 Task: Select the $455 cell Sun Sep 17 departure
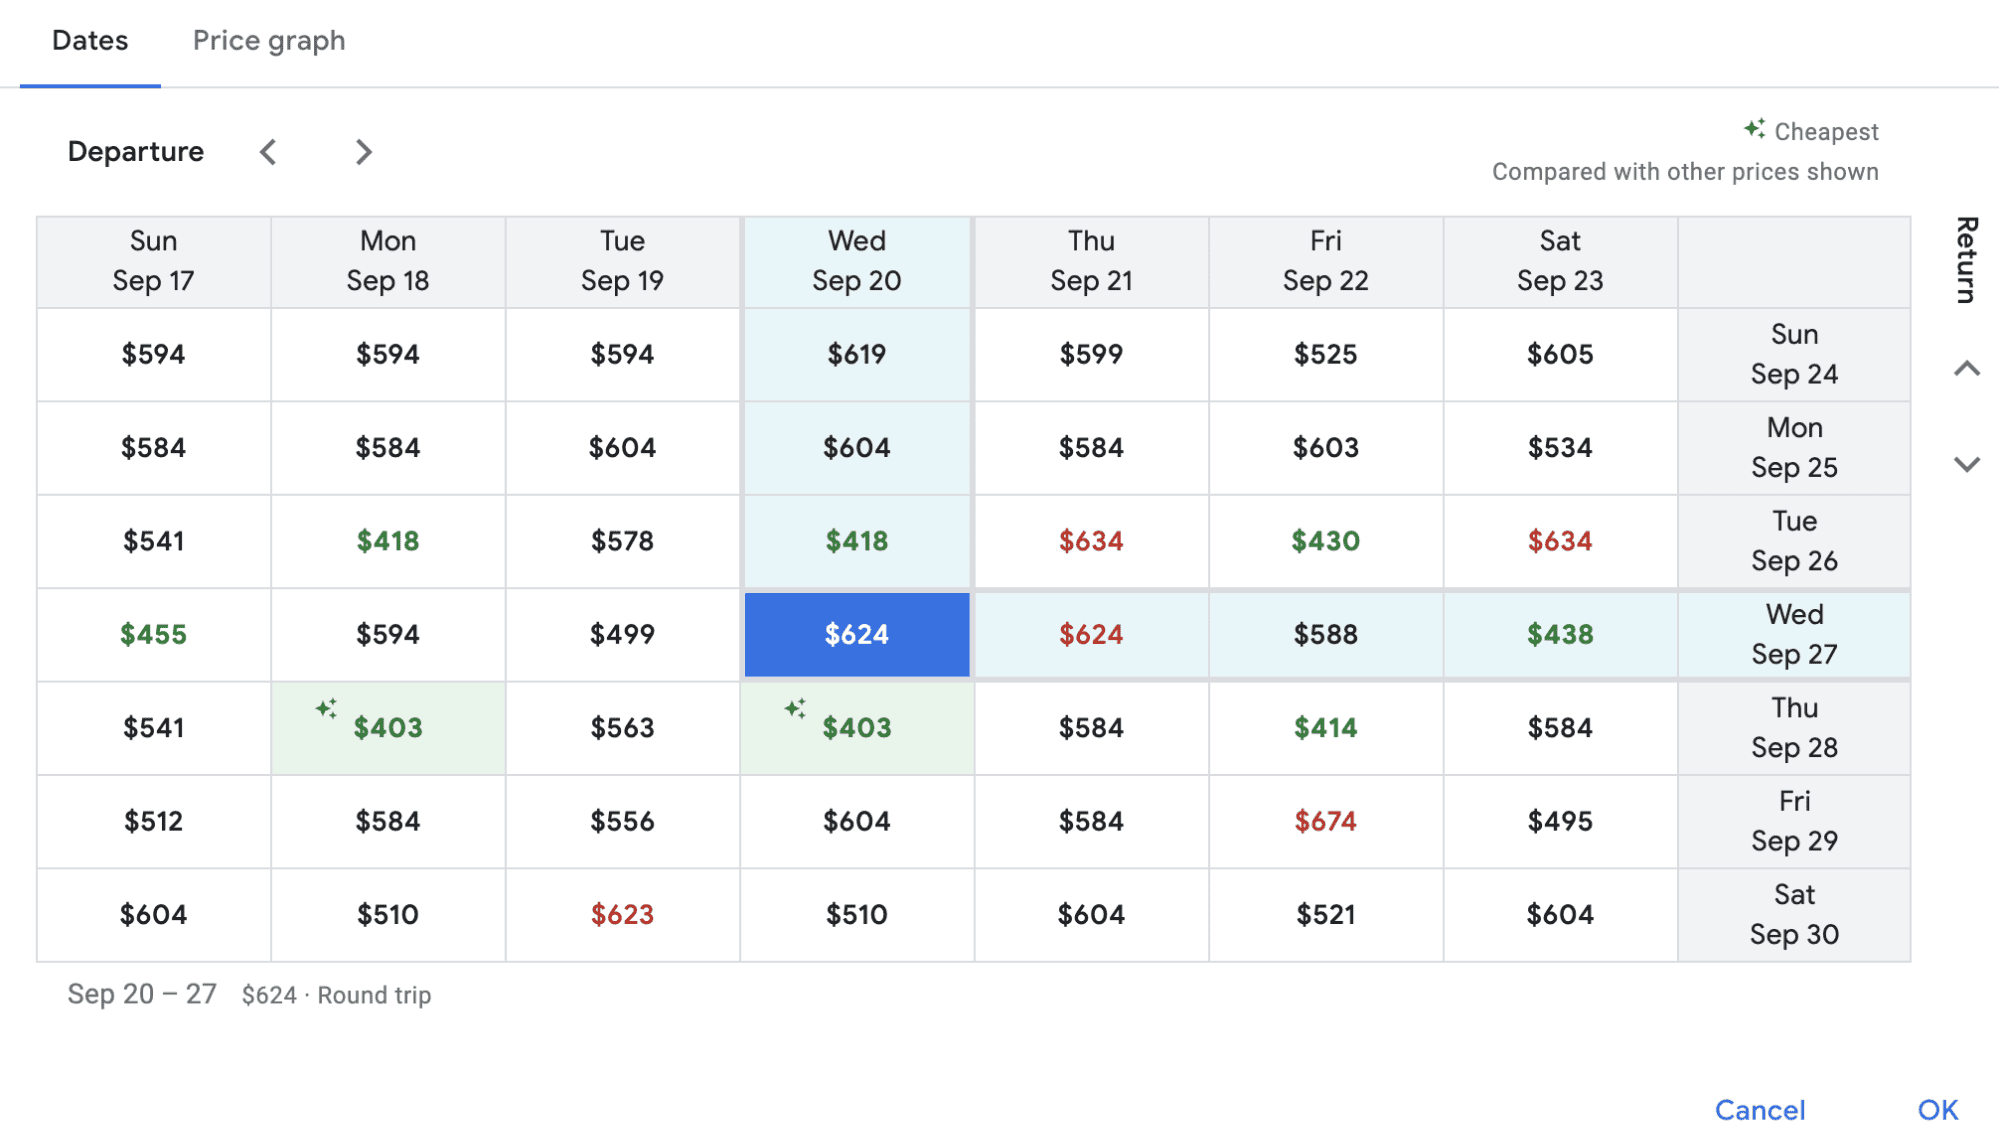click(154, 633)
